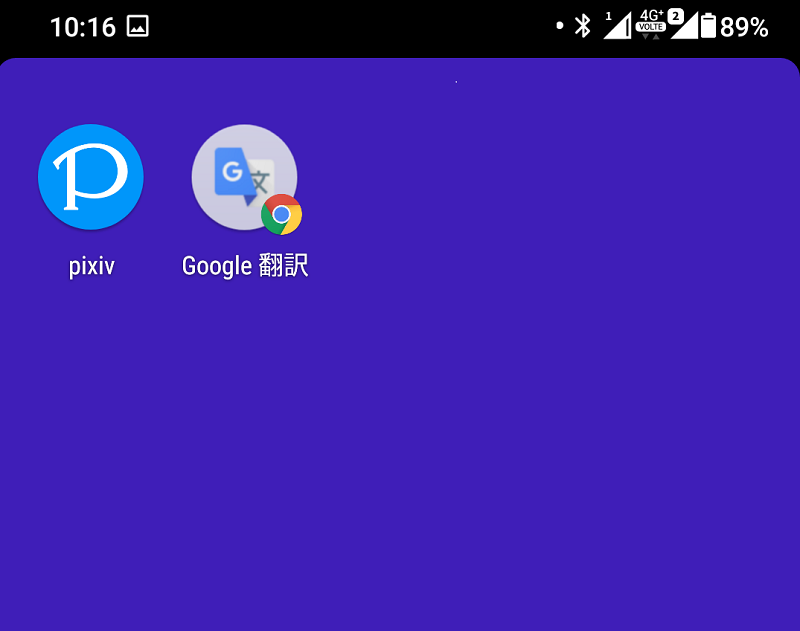Image resolution: width=800 pixels, height=631 pixels.
Task: Tap the SIM 1 signal strength icon
Action: click(x=617, y=26)
